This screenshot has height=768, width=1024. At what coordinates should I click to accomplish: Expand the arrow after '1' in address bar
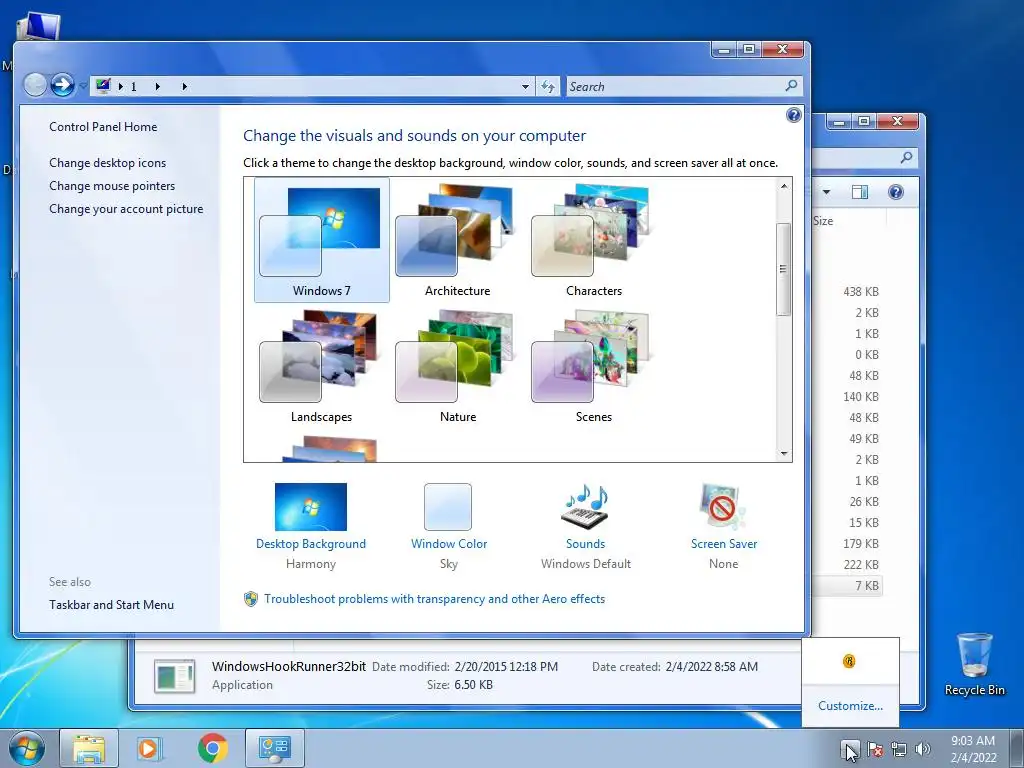[x=157, y=86]
